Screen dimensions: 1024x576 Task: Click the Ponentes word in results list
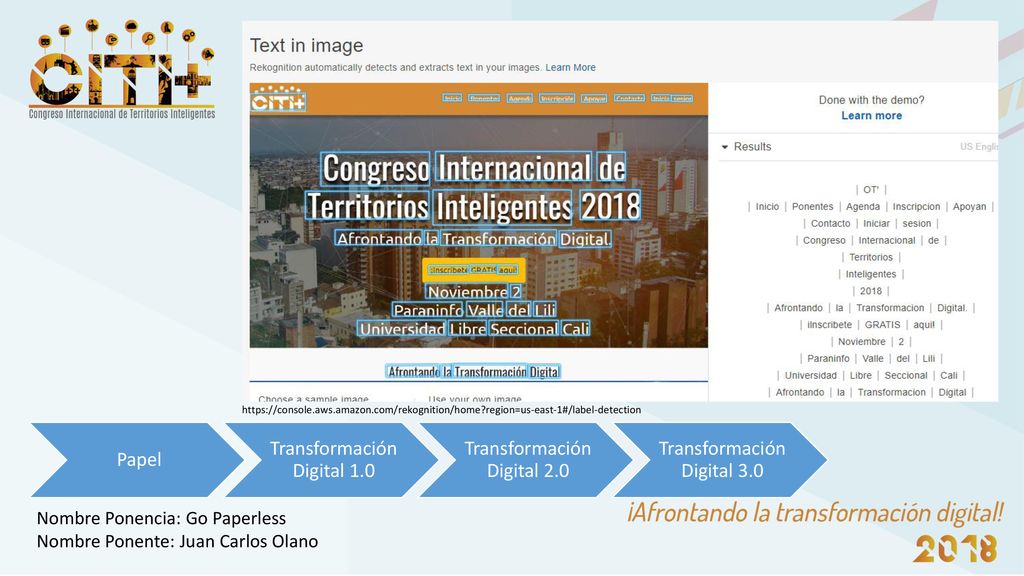(x=812, y=206)
